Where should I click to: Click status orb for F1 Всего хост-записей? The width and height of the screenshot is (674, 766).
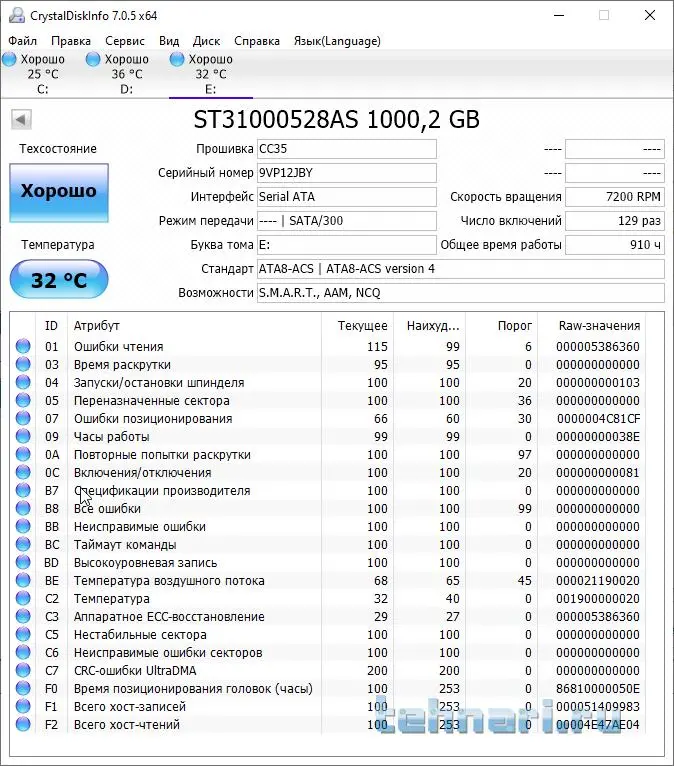(x=23, y=706)
